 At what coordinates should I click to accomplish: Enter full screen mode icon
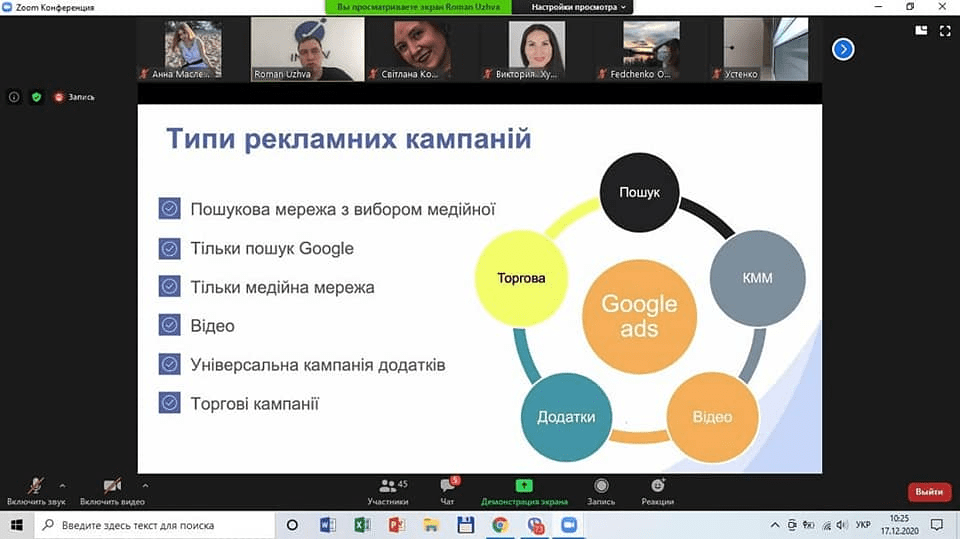(x=945, y=31)
